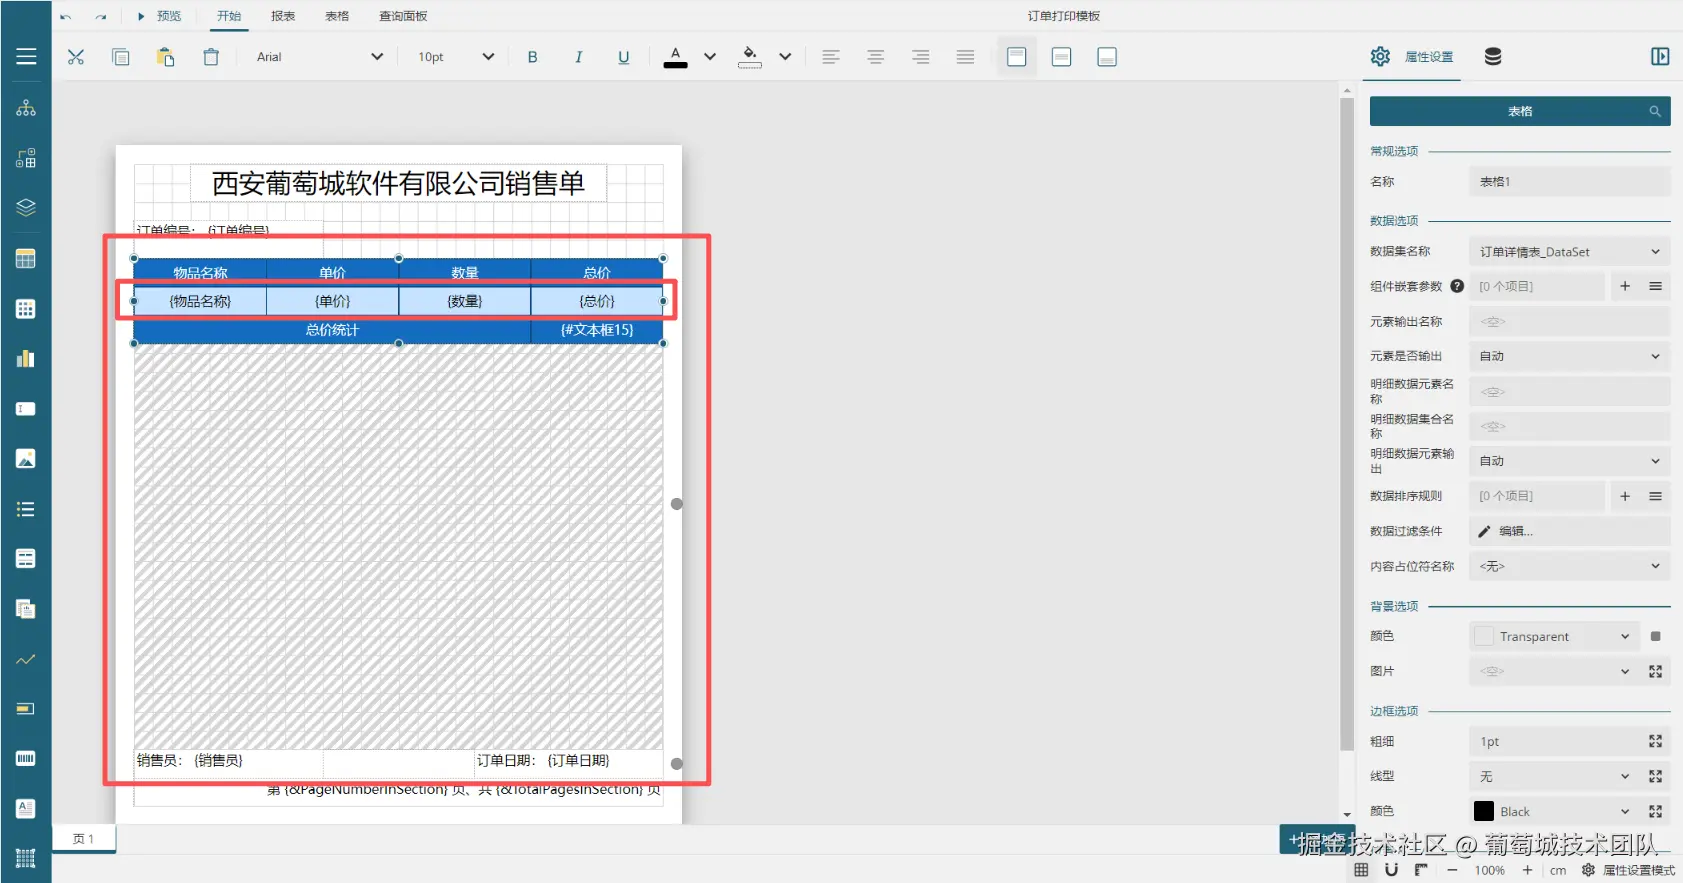Toggle grid display in status bar
Viewport: 1683px width, 883px height.
(x=1361, y=870)
